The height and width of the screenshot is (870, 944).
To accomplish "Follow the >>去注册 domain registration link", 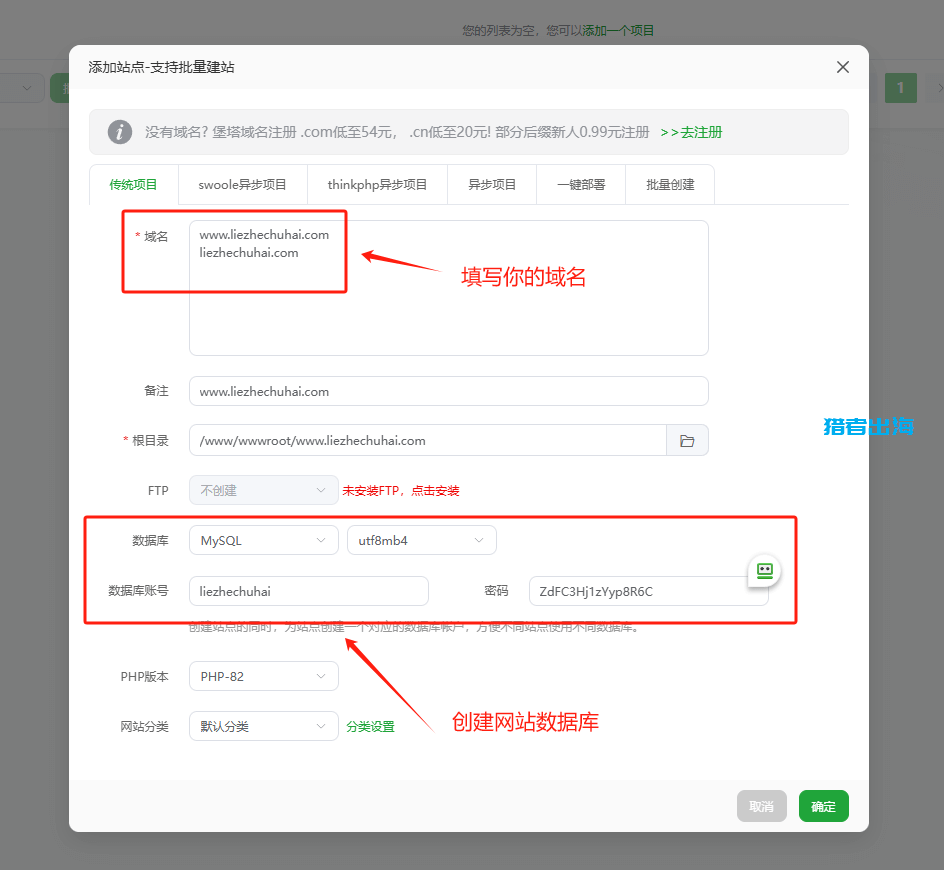I will point(691,132).
